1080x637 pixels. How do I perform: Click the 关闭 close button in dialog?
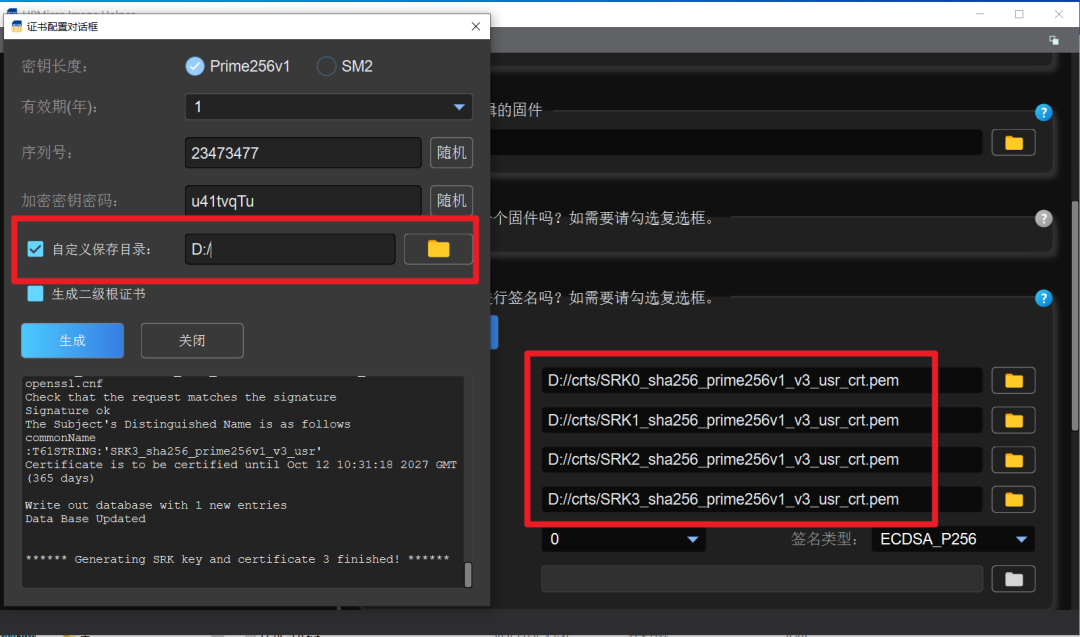tap(192, 340)
